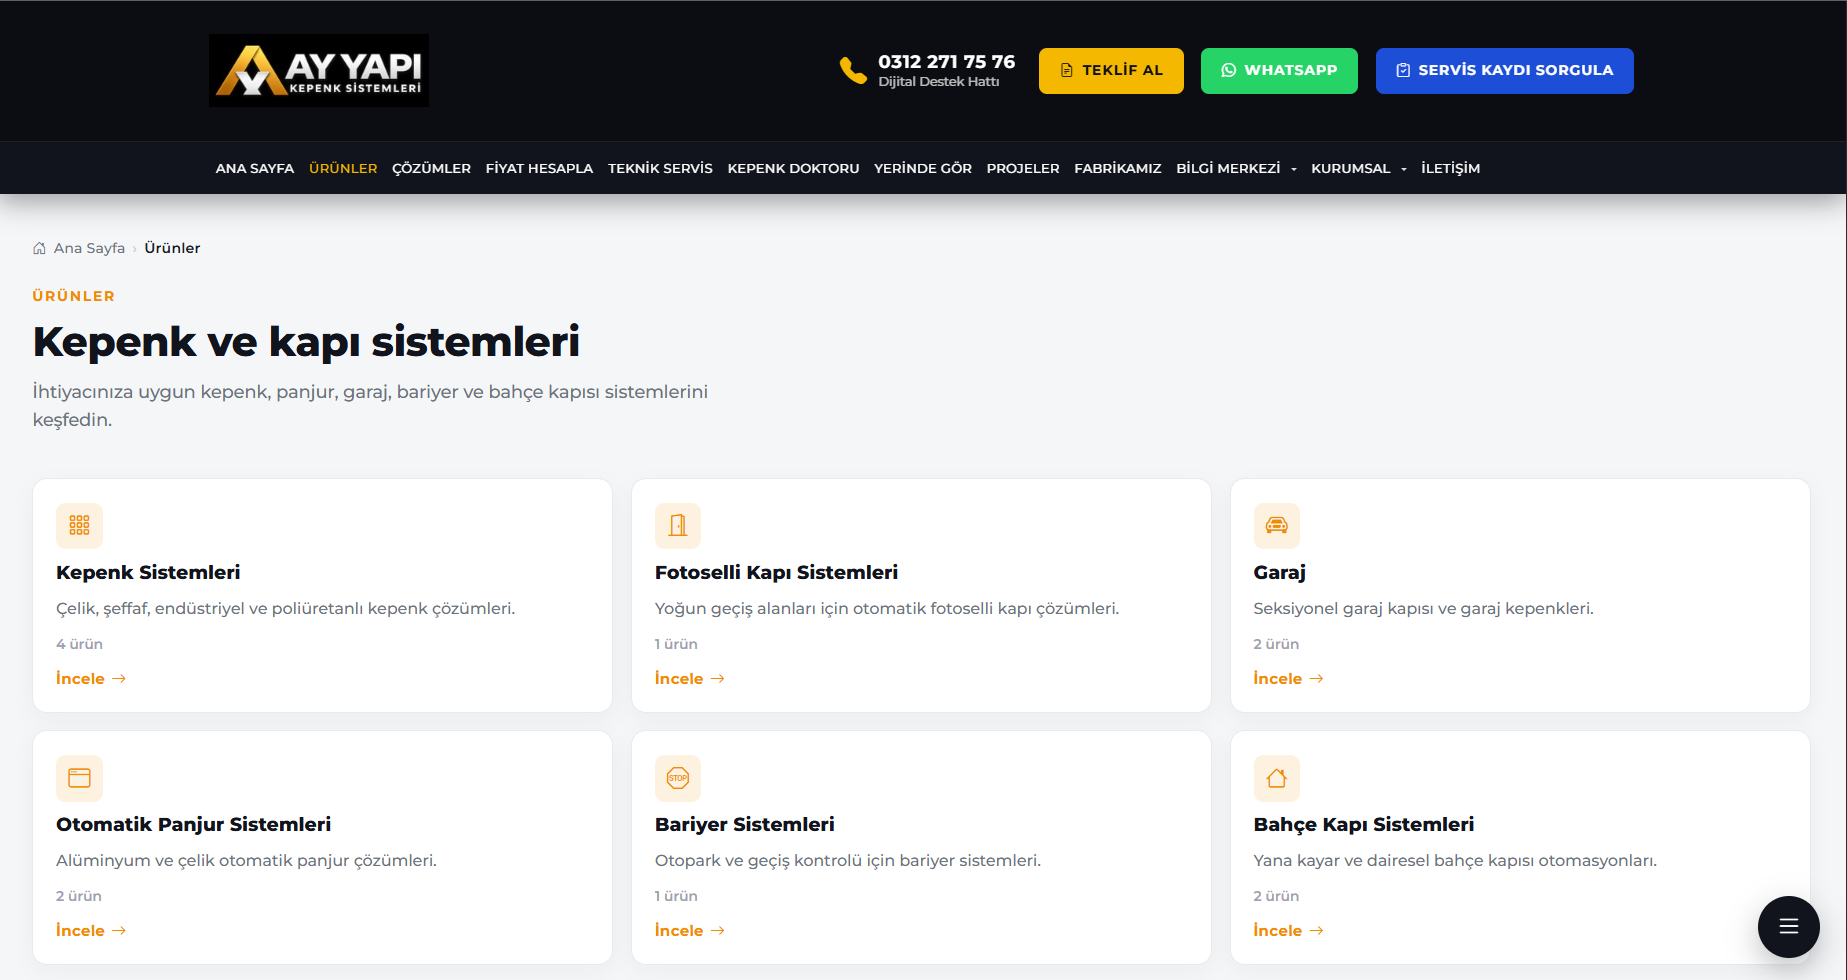Open the Bahçe Kapı Sistemleri card title

tap(1363, 824)
